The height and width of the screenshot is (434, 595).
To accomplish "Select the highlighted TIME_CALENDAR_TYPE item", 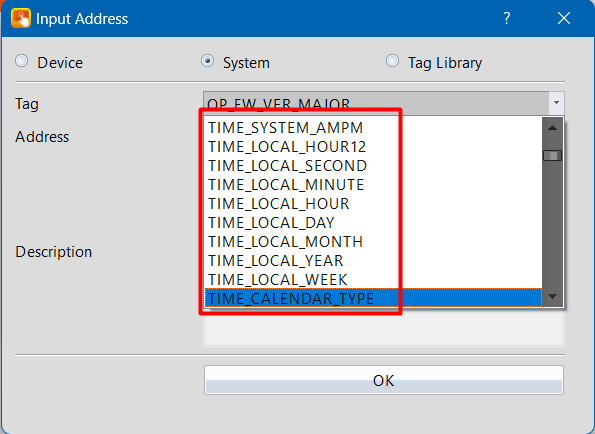I will tap(373, 298).
